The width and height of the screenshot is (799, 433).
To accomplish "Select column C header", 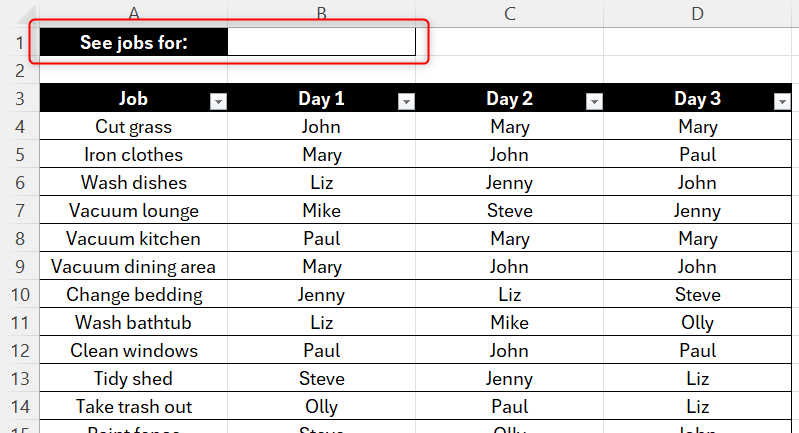I will point(510,13).
